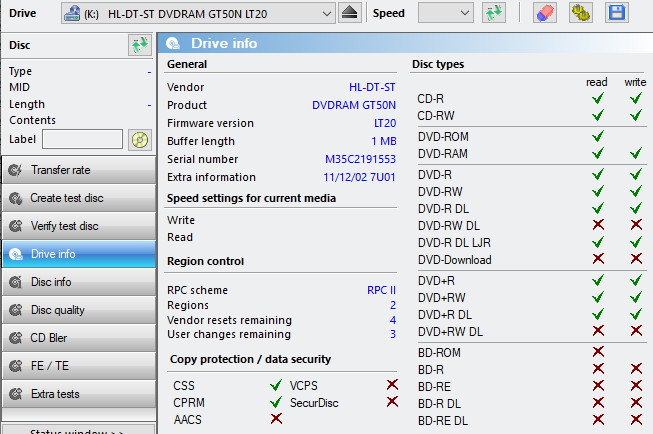Click the VCPS unsupported red cross

(x=392, y=384)
